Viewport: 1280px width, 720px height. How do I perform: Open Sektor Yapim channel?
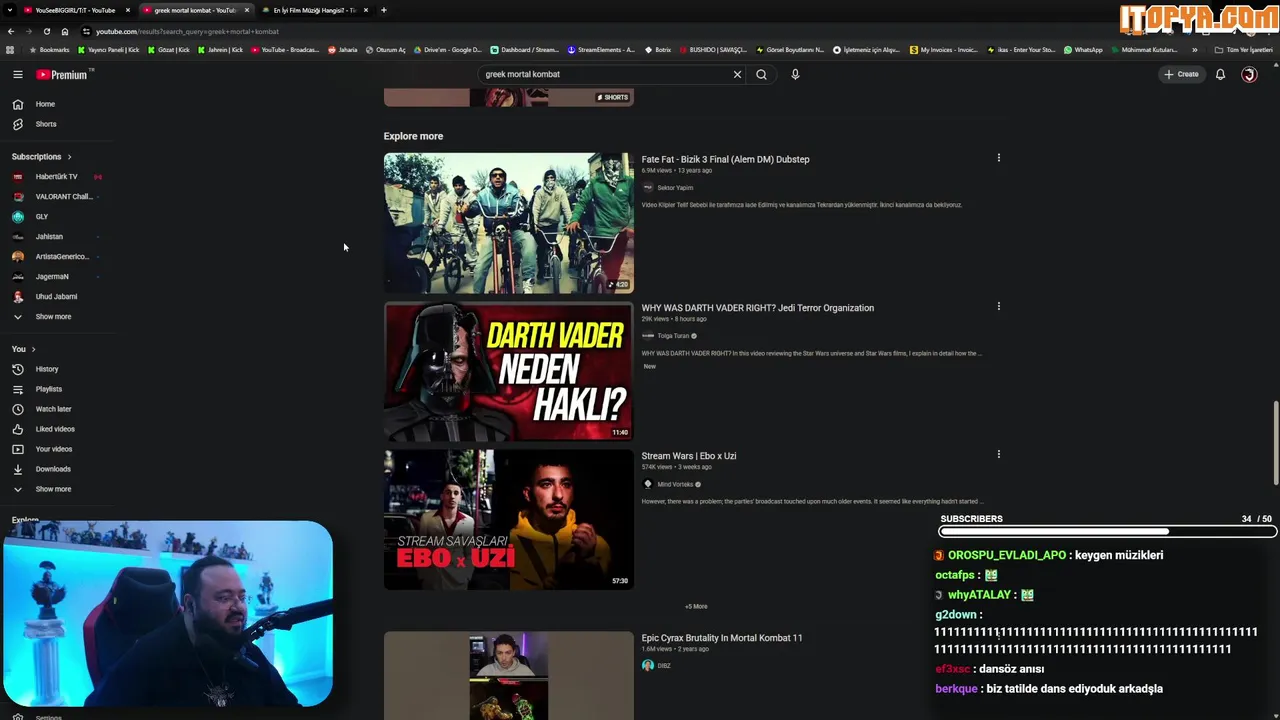tap(674, 188)
